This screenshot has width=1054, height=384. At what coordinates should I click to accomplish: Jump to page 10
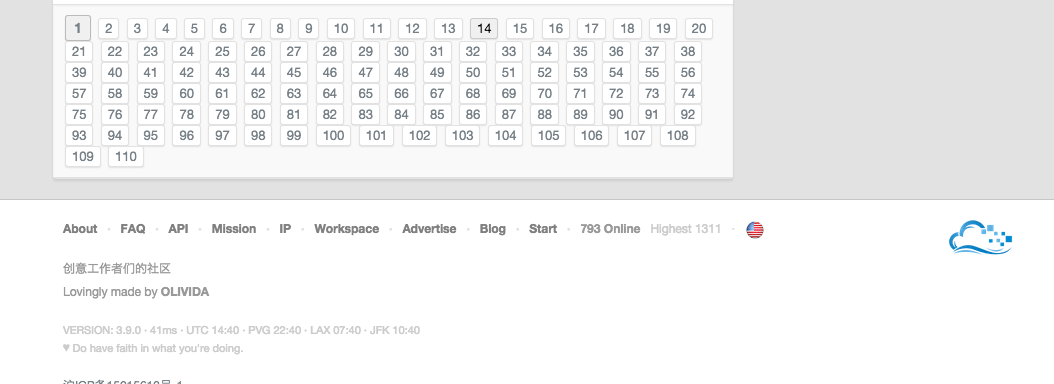click(x=341, y=29)
